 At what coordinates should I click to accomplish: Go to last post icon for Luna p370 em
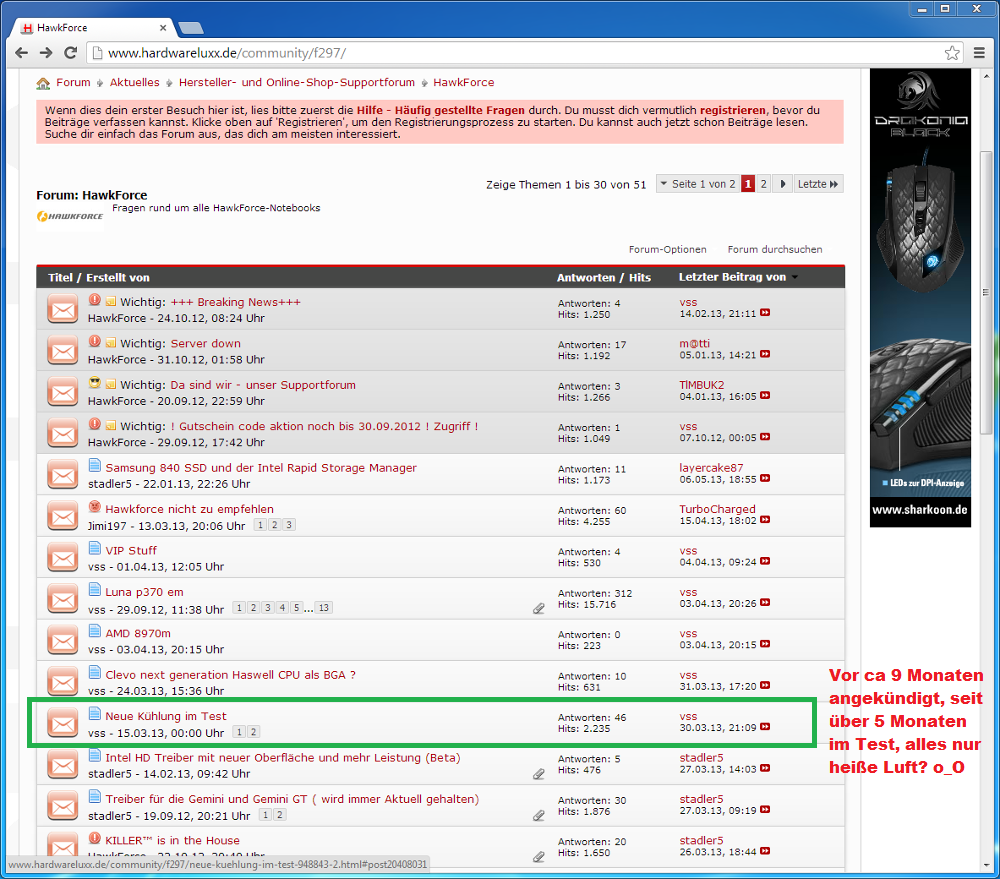pyautogui.click(x=765, y=603)
